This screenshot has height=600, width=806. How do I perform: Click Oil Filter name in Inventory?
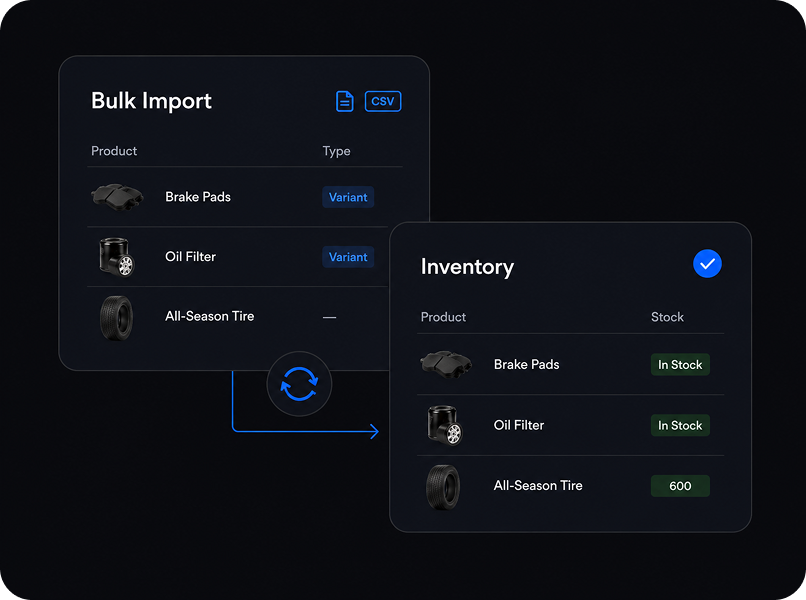(x=519, y=425)
